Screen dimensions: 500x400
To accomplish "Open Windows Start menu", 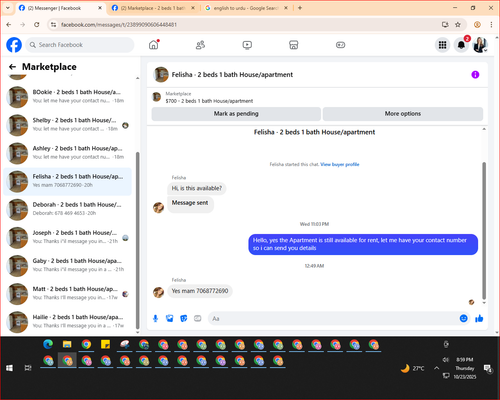I will point(9,368).
